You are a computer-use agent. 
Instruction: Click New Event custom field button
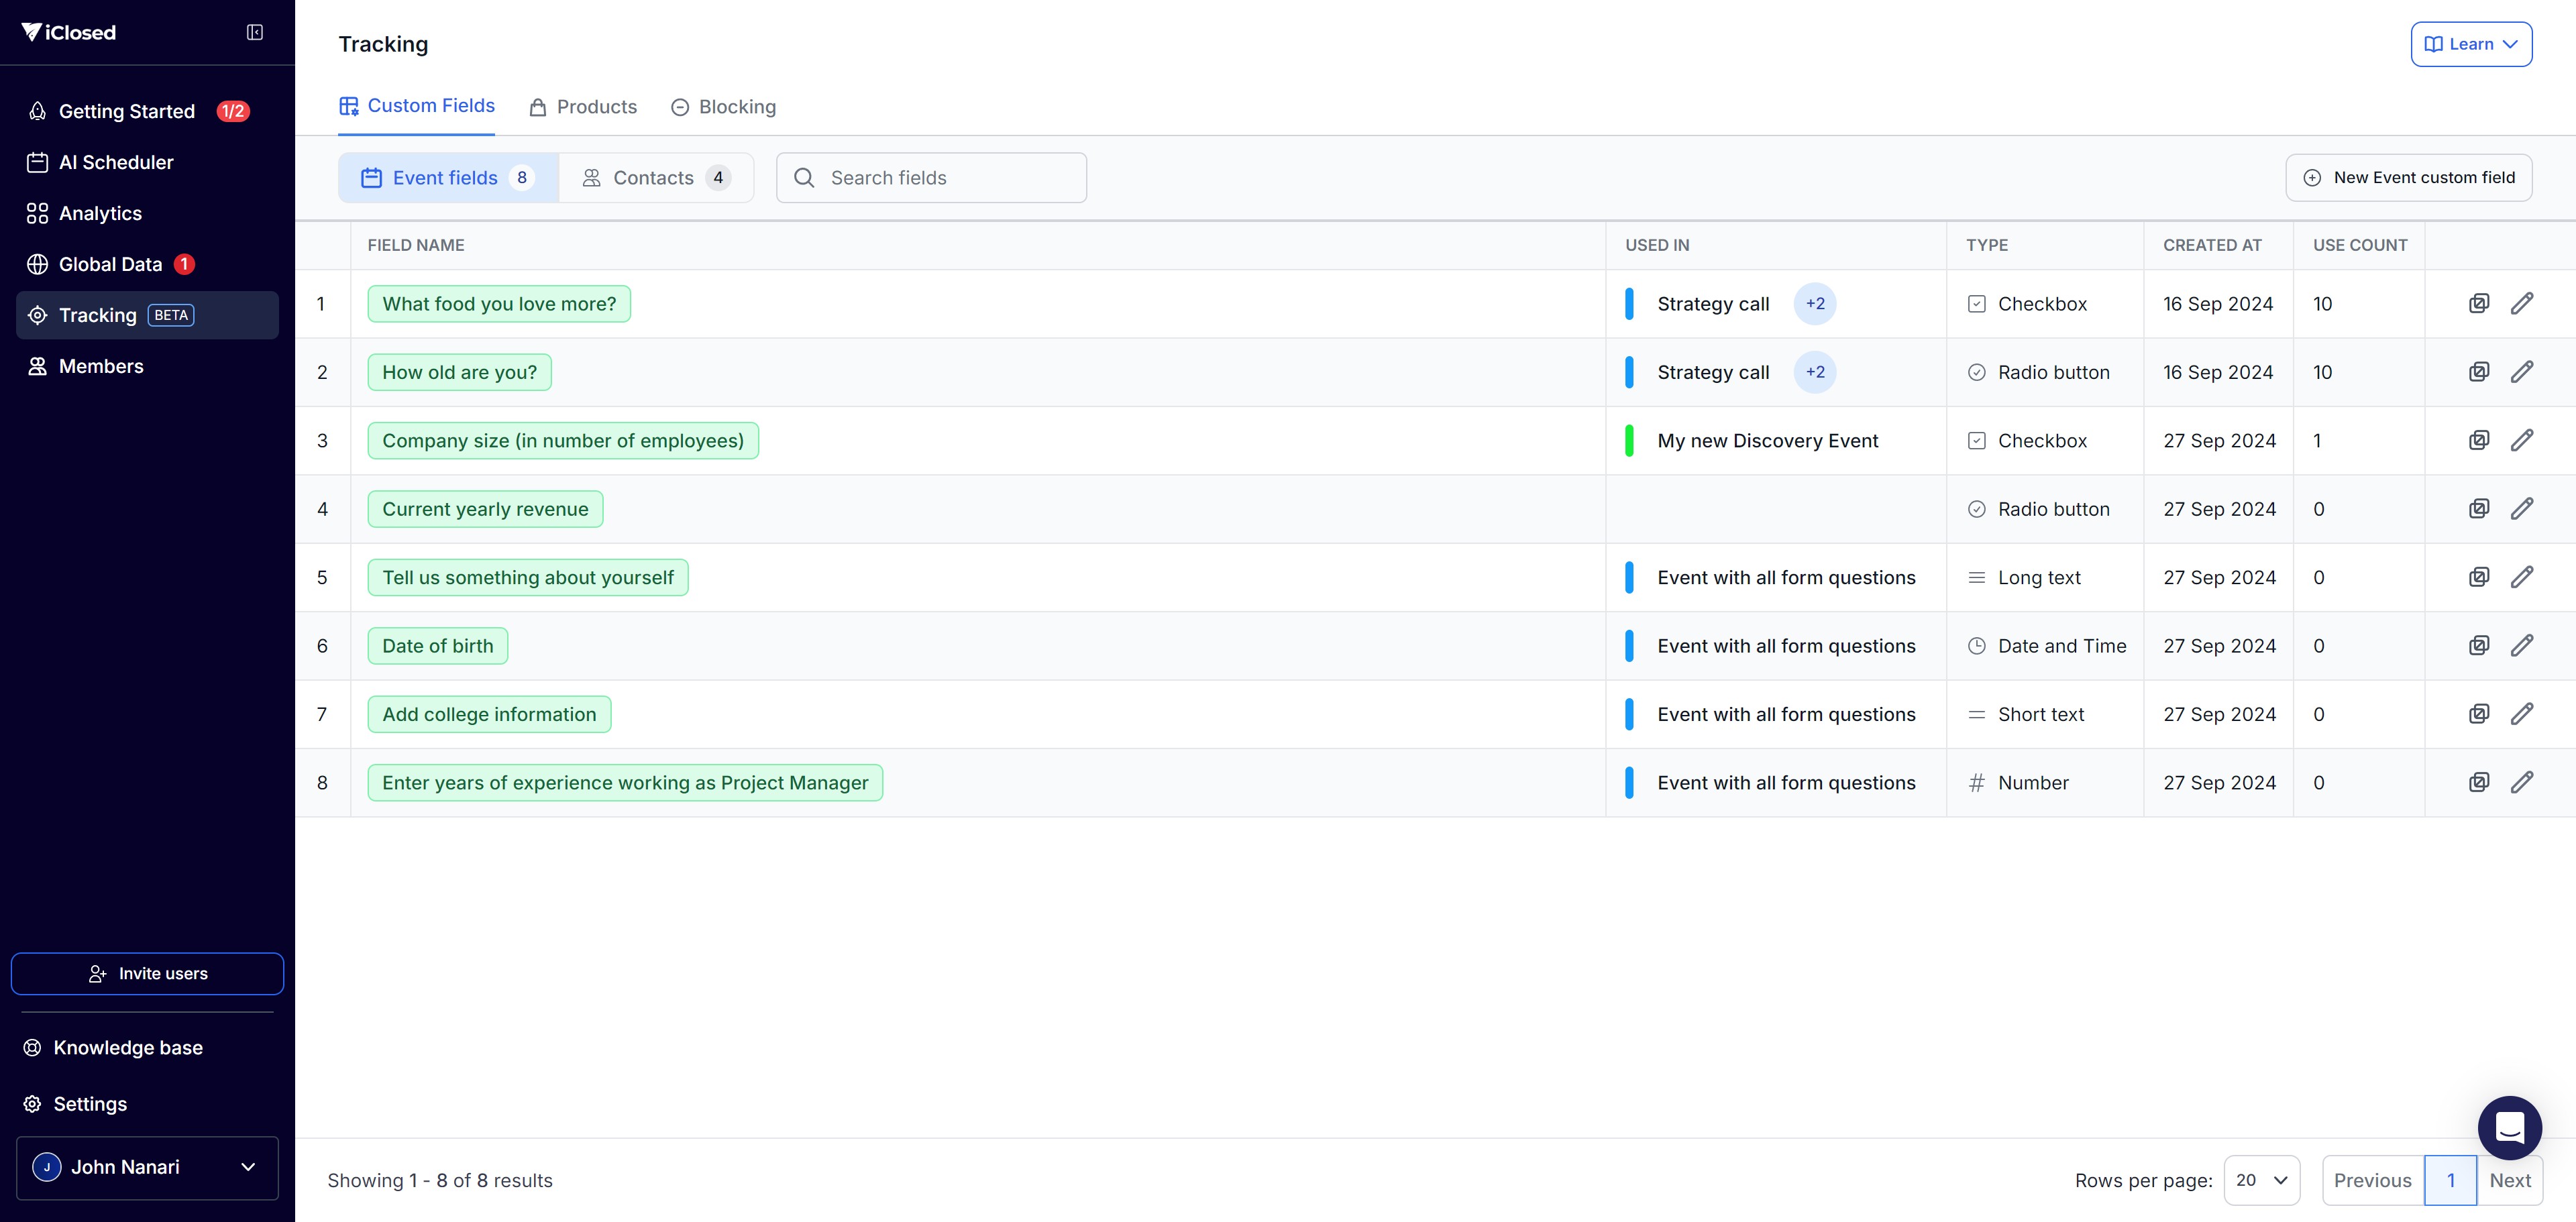2408,178
